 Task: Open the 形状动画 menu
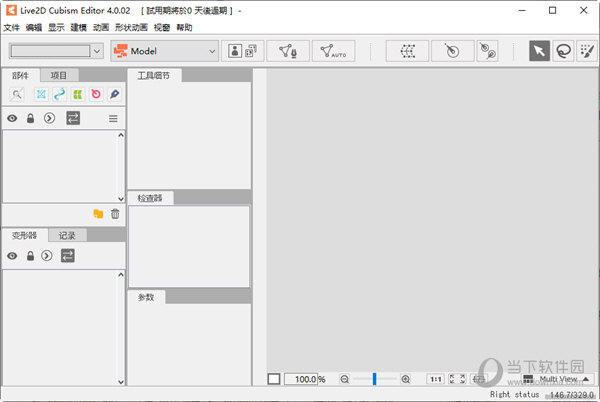(x=131, y=28)
